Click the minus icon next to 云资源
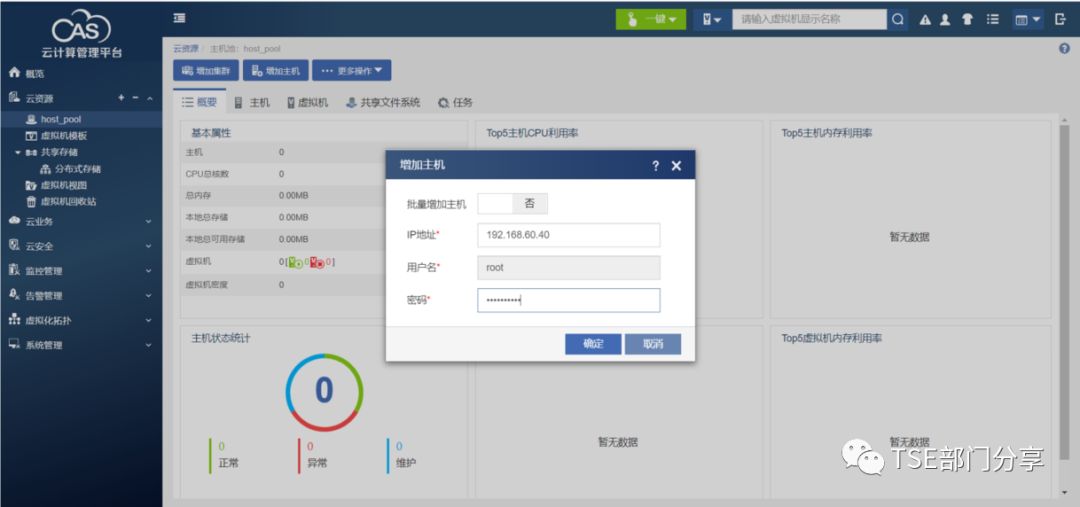Viewport: 1080px width, 507px height. pos(135,98)
